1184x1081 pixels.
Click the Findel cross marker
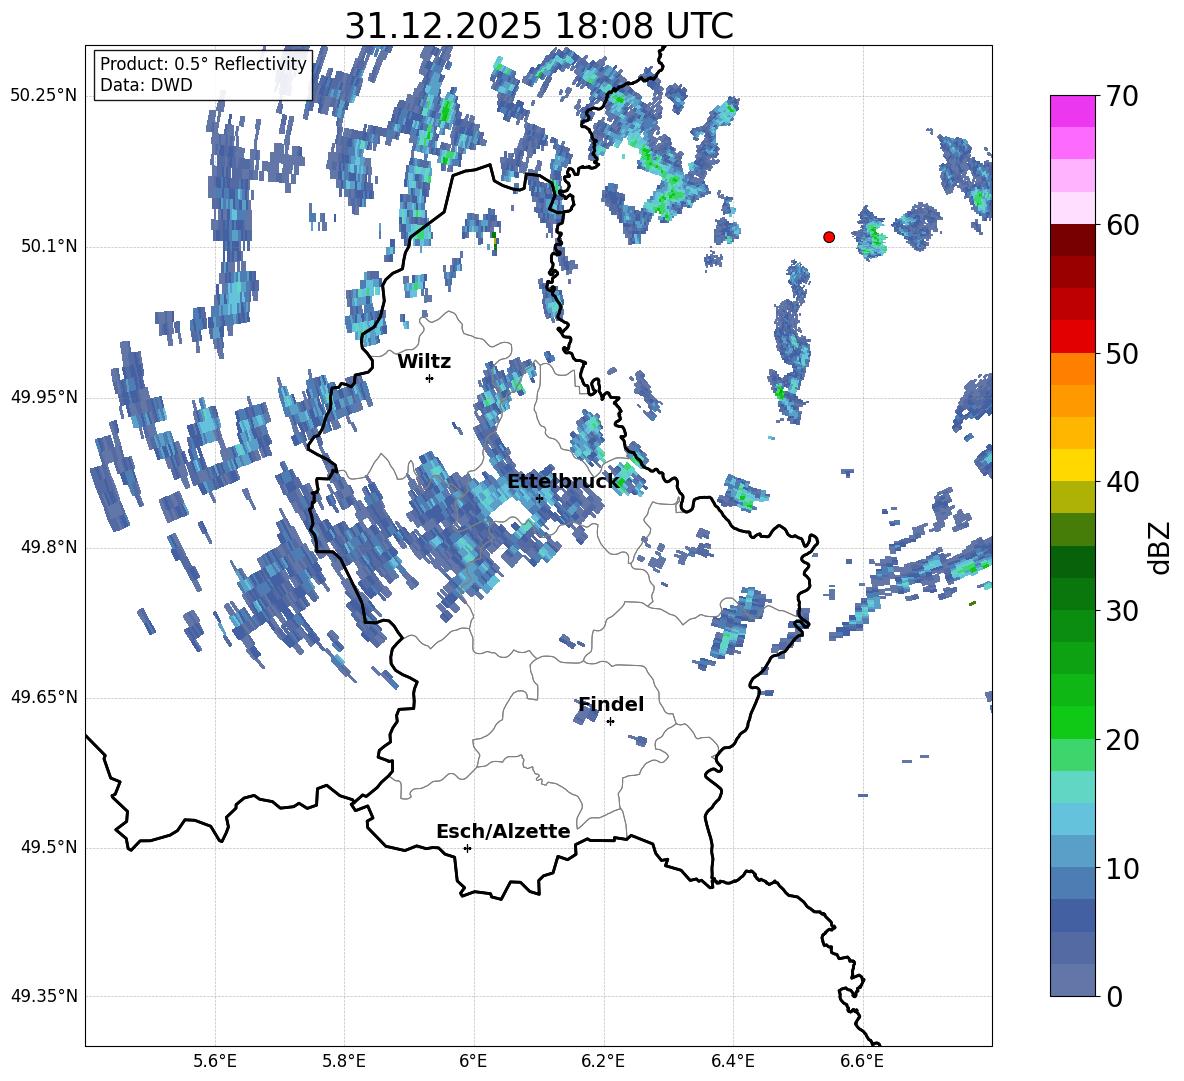point(610,722)
